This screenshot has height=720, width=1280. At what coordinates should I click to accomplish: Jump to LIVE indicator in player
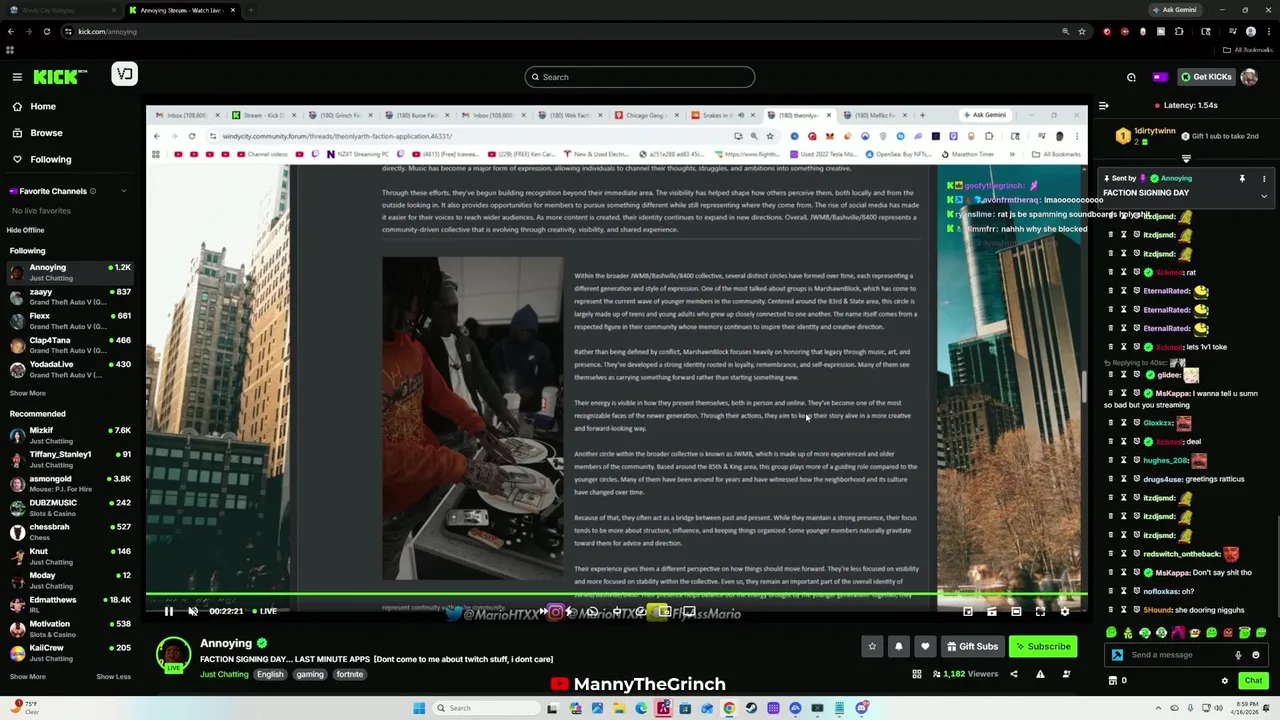[264, 611]
